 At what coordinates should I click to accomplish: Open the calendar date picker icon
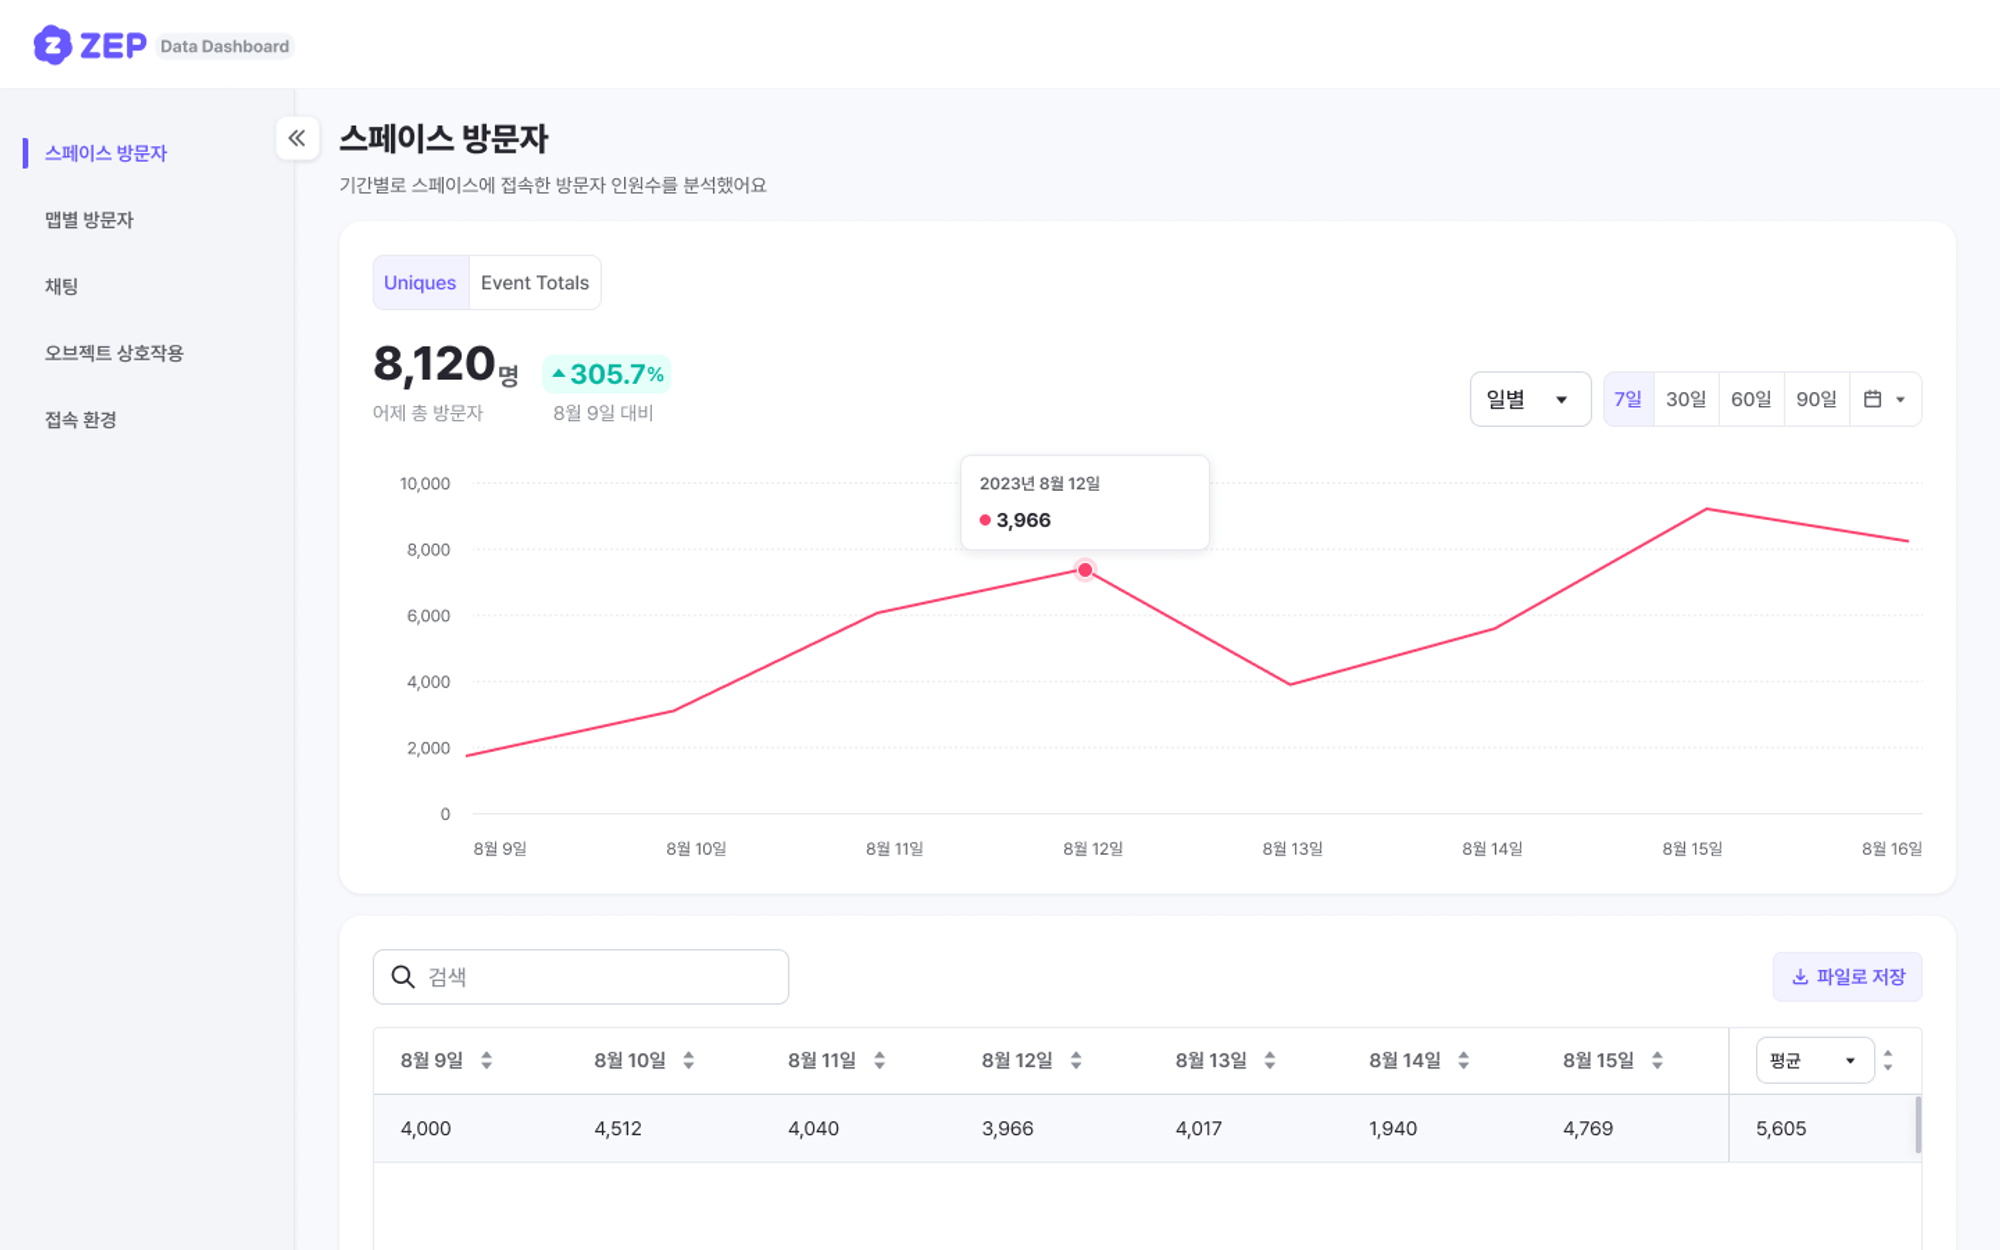click(x=1872, y=399)
